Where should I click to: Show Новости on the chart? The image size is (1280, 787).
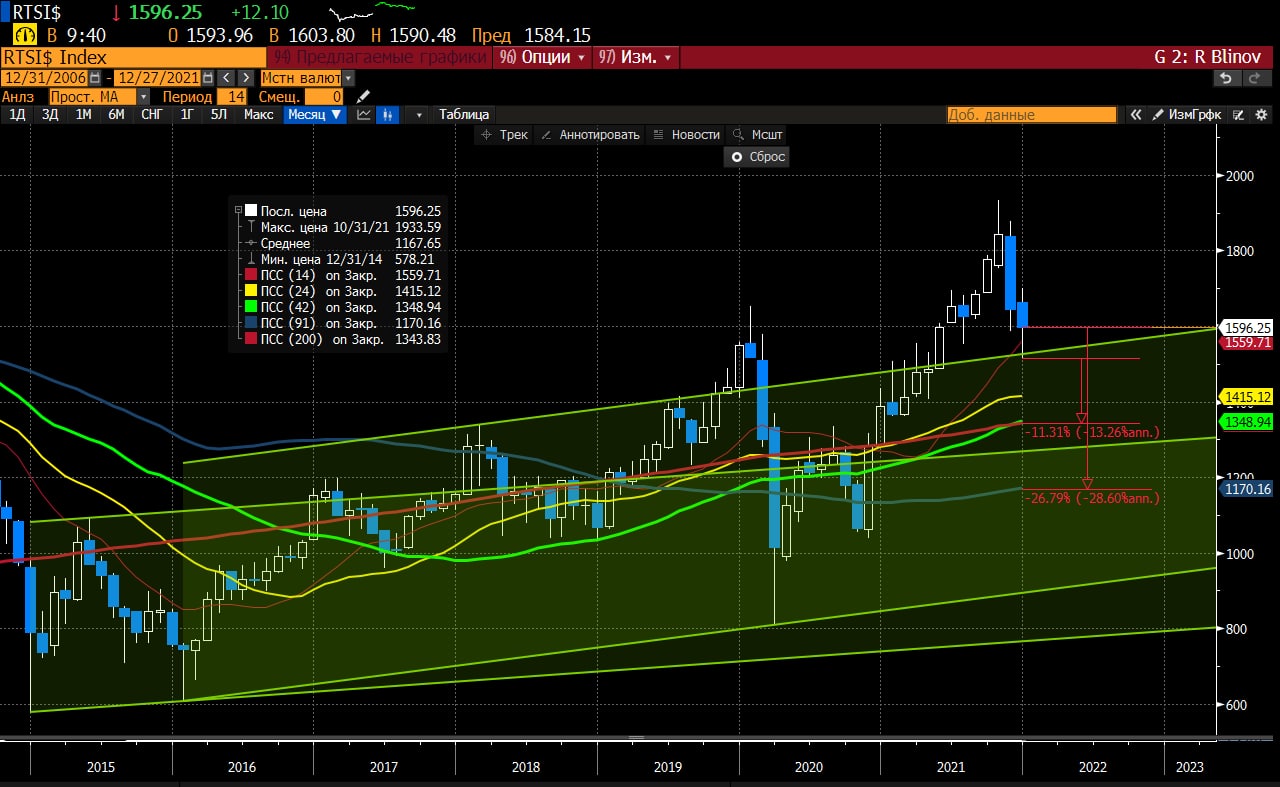point(686,134)
